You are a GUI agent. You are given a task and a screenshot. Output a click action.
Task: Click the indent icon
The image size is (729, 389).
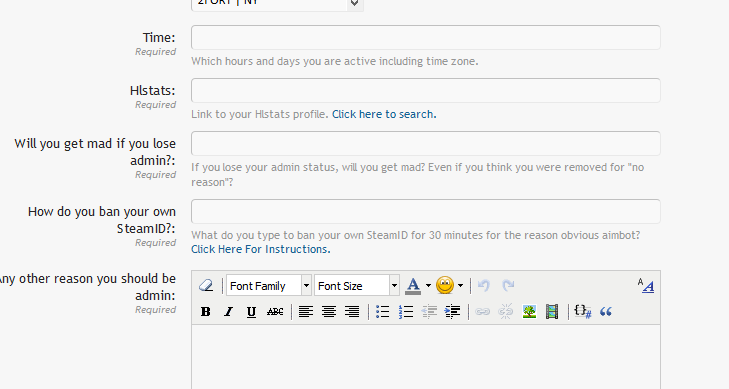pyautogui.click(x=452, y=312)
